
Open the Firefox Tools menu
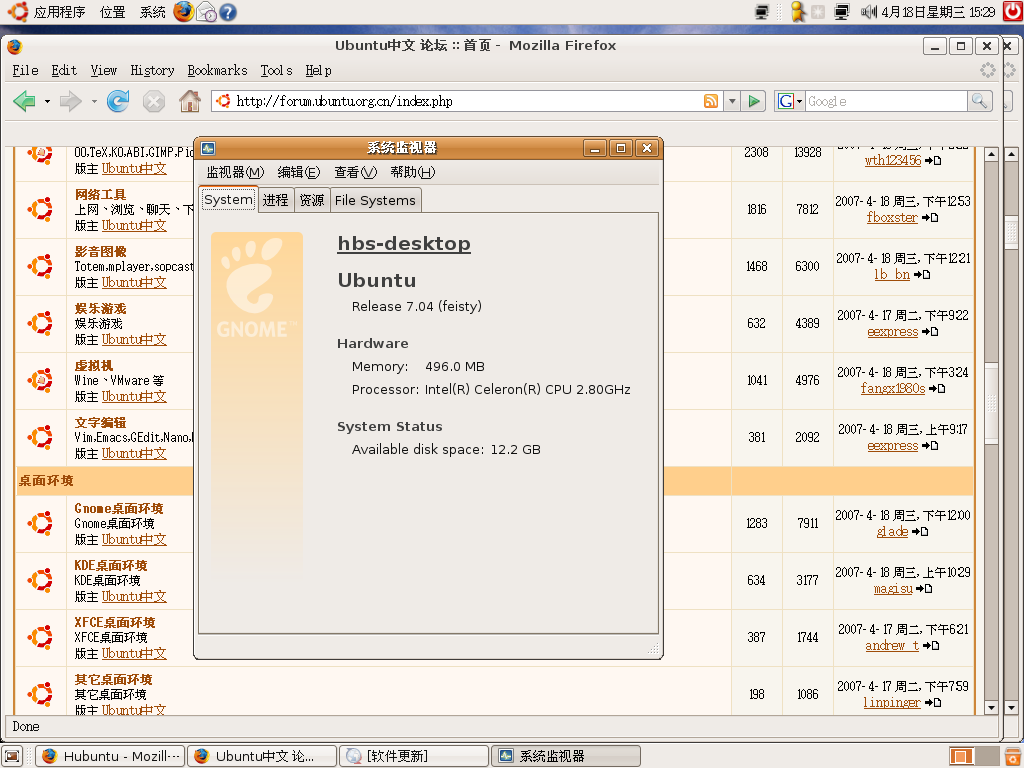click(276, 71)
